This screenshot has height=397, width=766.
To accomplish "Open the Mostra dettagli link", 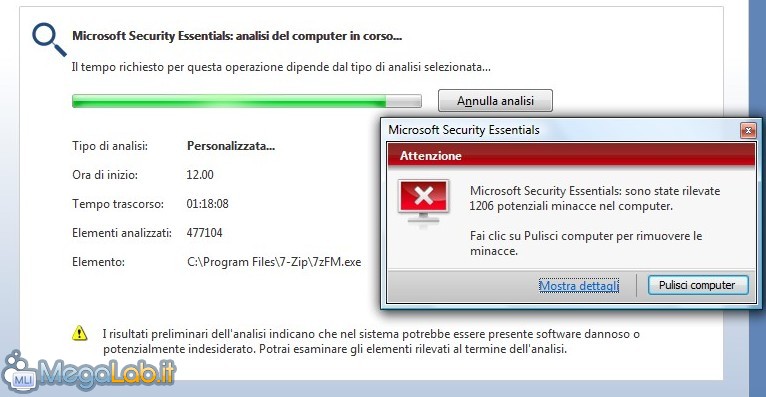I will coord(579,286).
